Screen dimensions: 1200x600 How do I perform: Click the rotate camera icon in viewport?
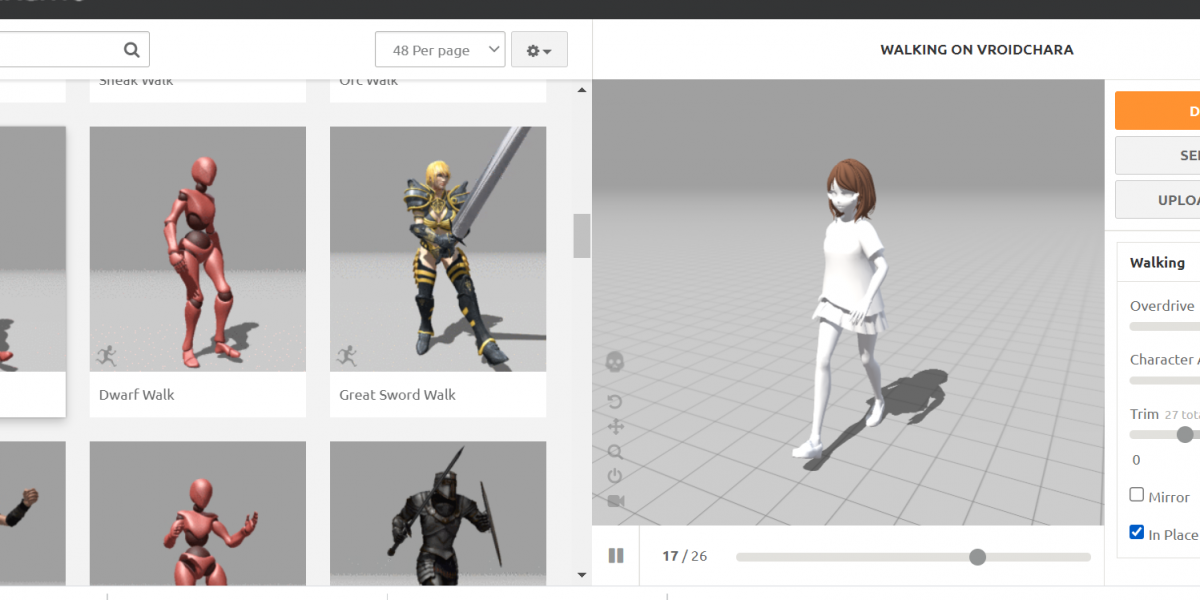[615, 402]
